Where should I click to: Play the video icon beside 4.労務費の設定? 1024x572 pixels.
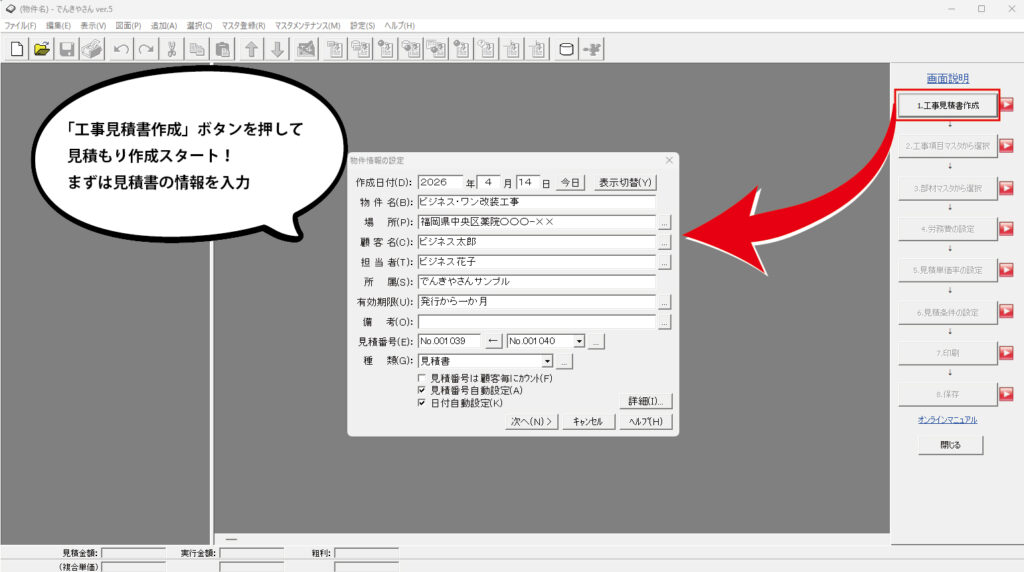coord(1006,229)
